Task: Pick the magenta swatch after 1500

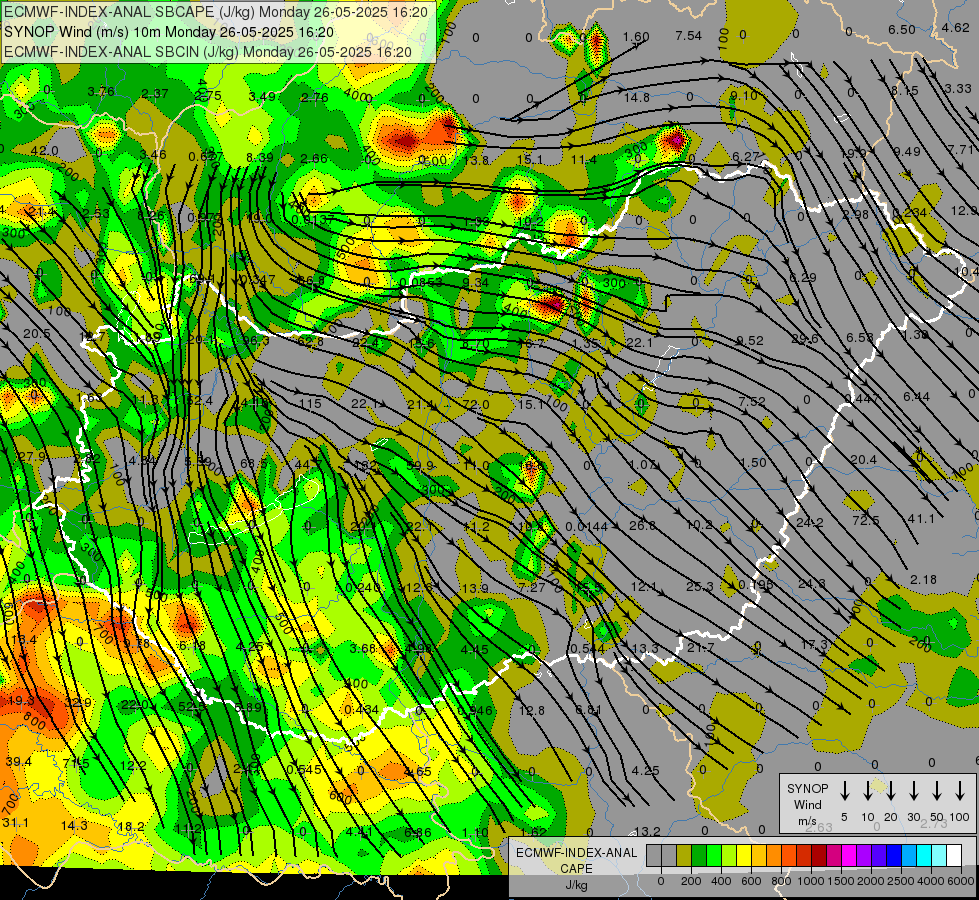Action: coord(849,855)
